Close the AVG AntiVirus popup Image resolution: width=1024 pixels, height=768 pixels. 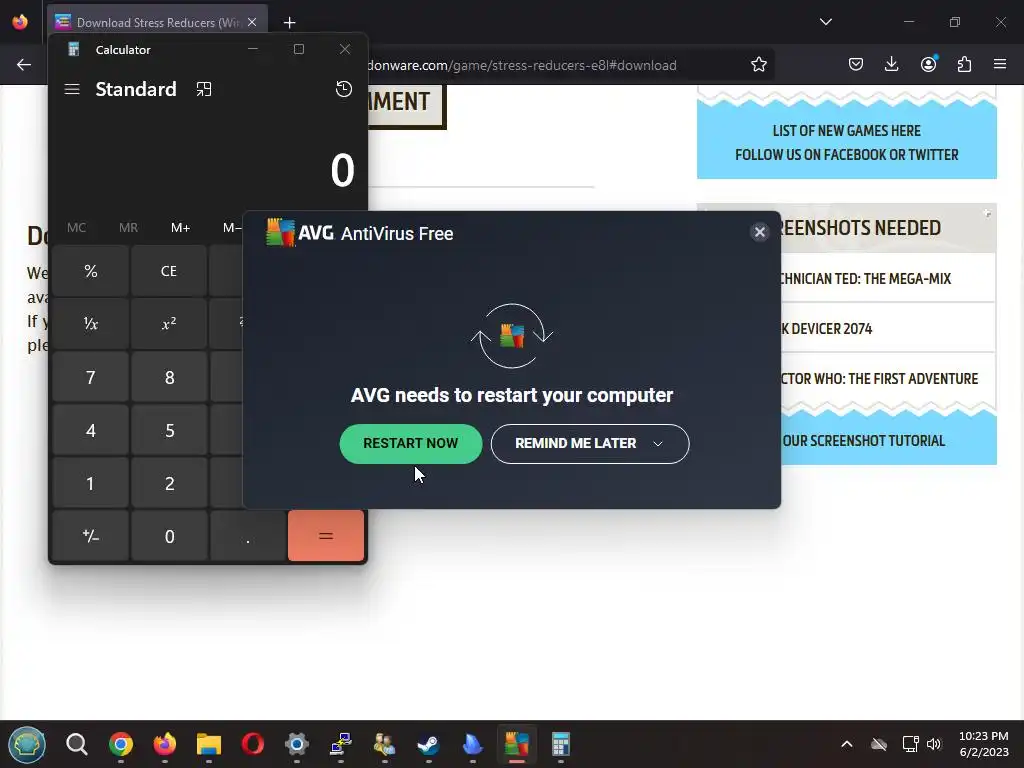pos(760,232)
